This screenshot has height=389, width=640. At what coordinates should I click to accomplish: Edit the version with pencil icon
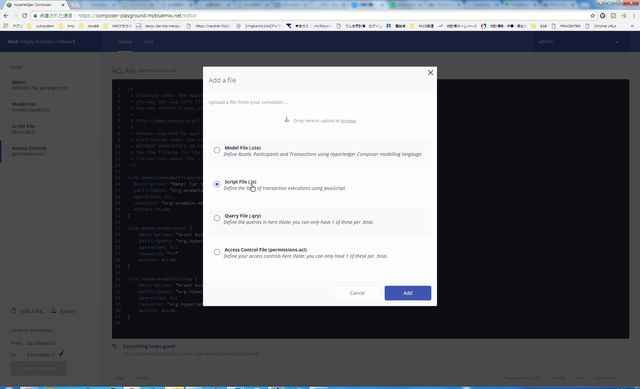tap(61, 354)
